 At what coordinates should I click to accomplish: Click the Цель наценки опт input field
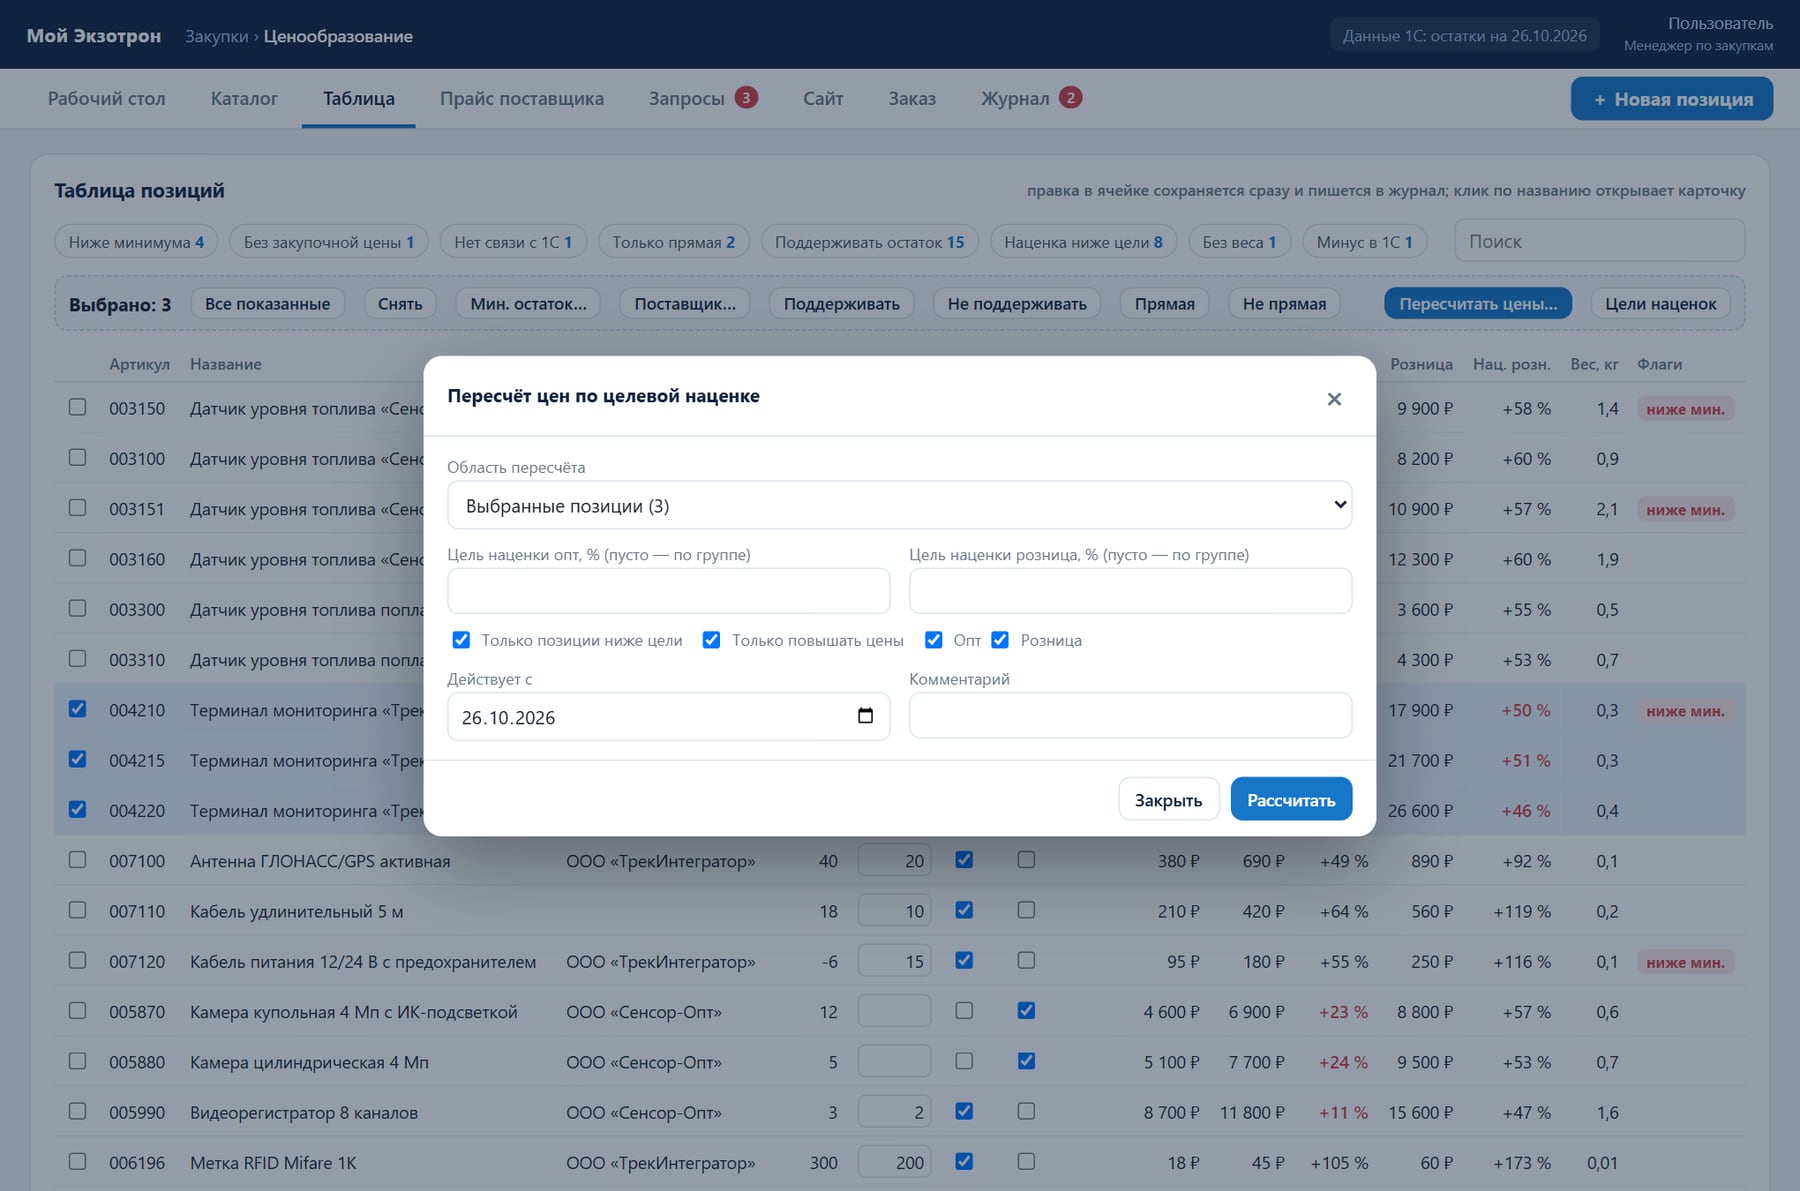click(668, 591)
